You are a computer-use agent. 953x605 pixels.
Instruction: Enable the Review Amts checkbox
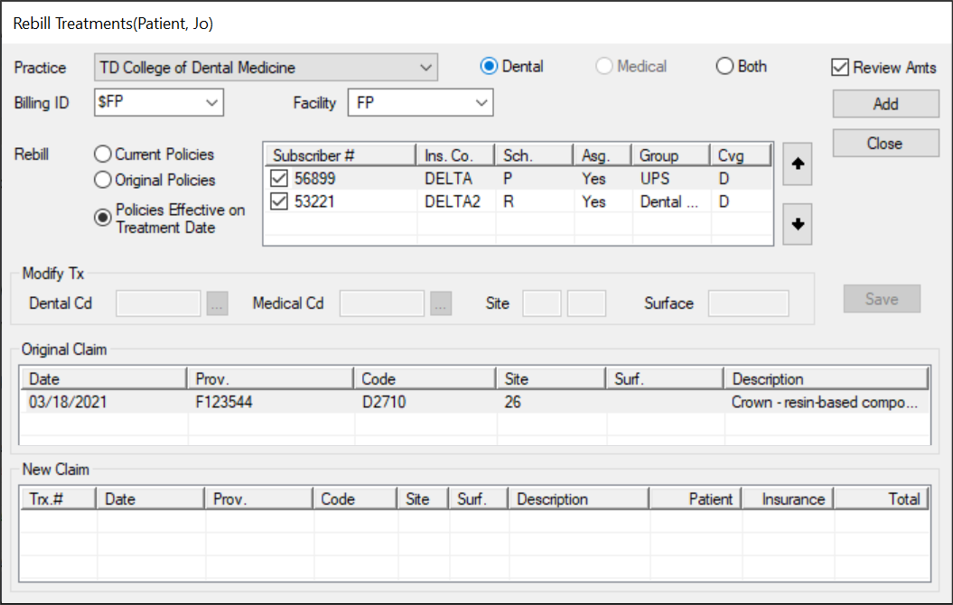pos(841,68)
